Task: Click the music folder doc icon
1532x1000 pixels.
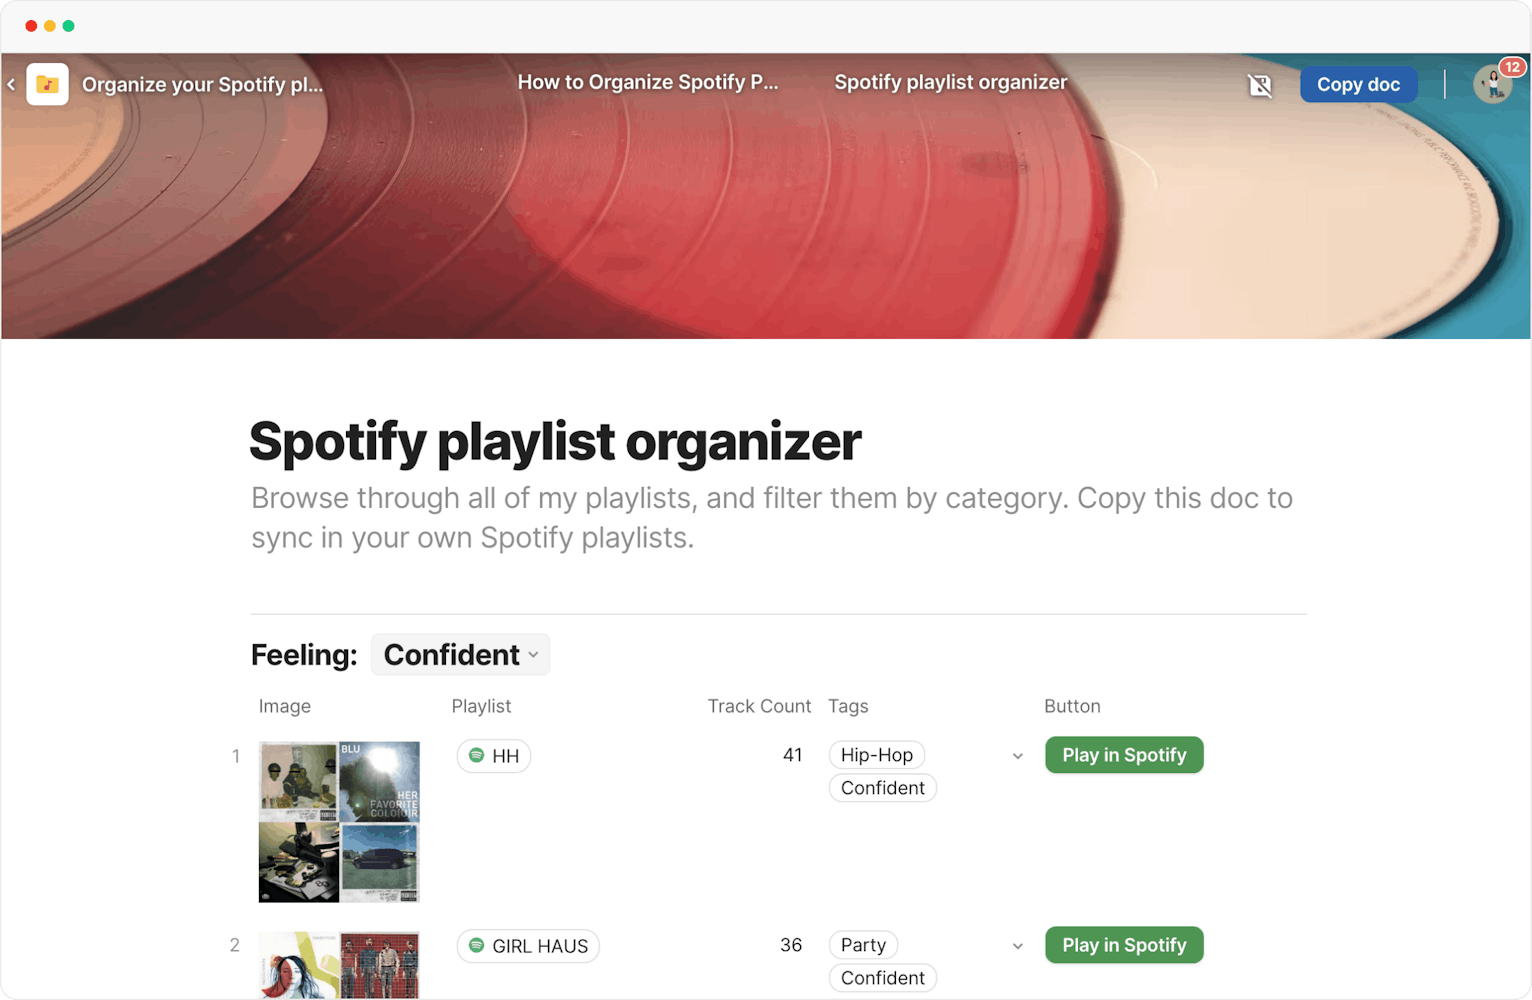Action: pos(47,84)
